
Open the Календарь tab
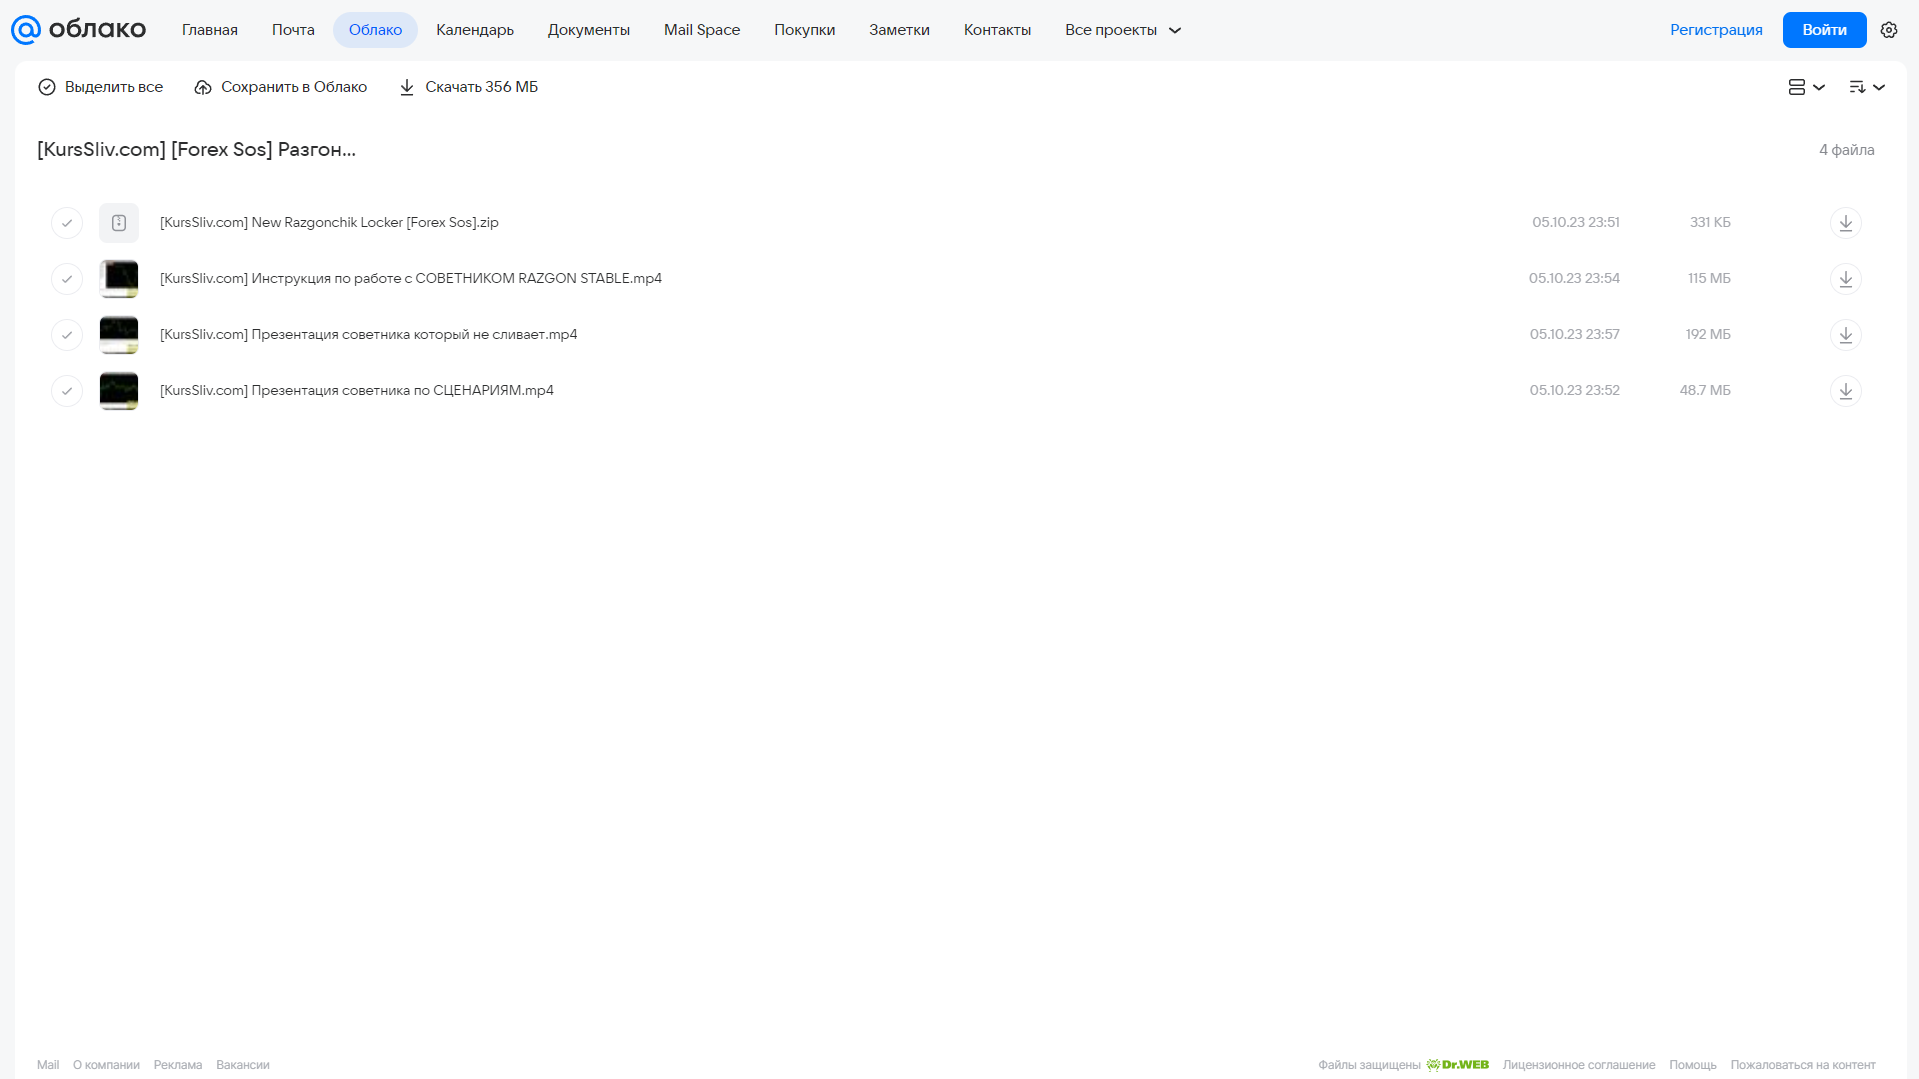475,30
